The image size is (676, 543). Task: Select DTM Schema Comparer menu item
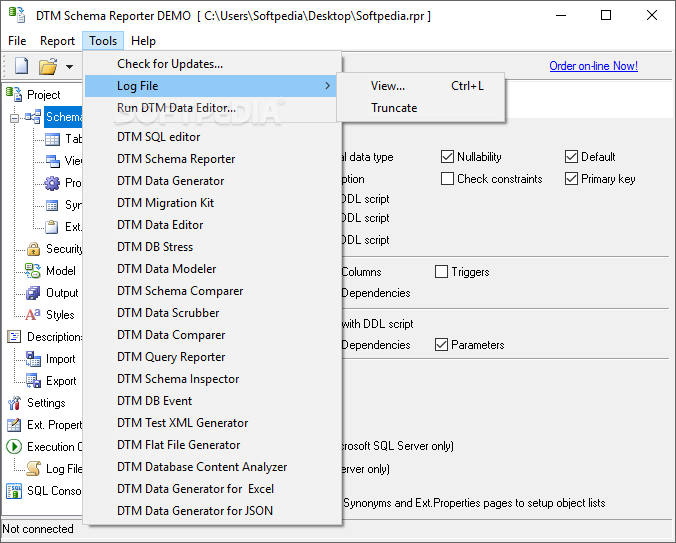pos(210,291)
